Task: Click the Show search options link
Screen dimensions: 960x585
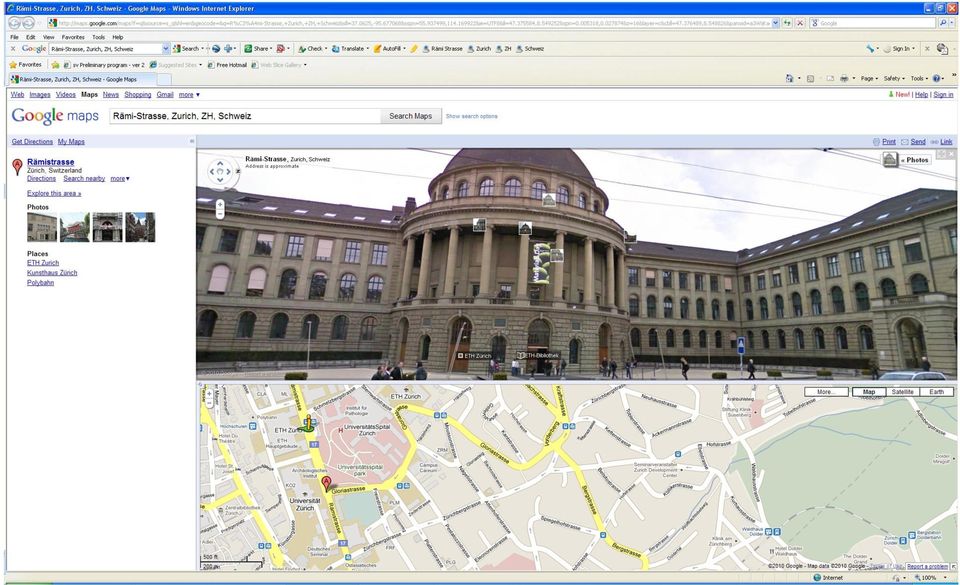Action: pos(471,116)
